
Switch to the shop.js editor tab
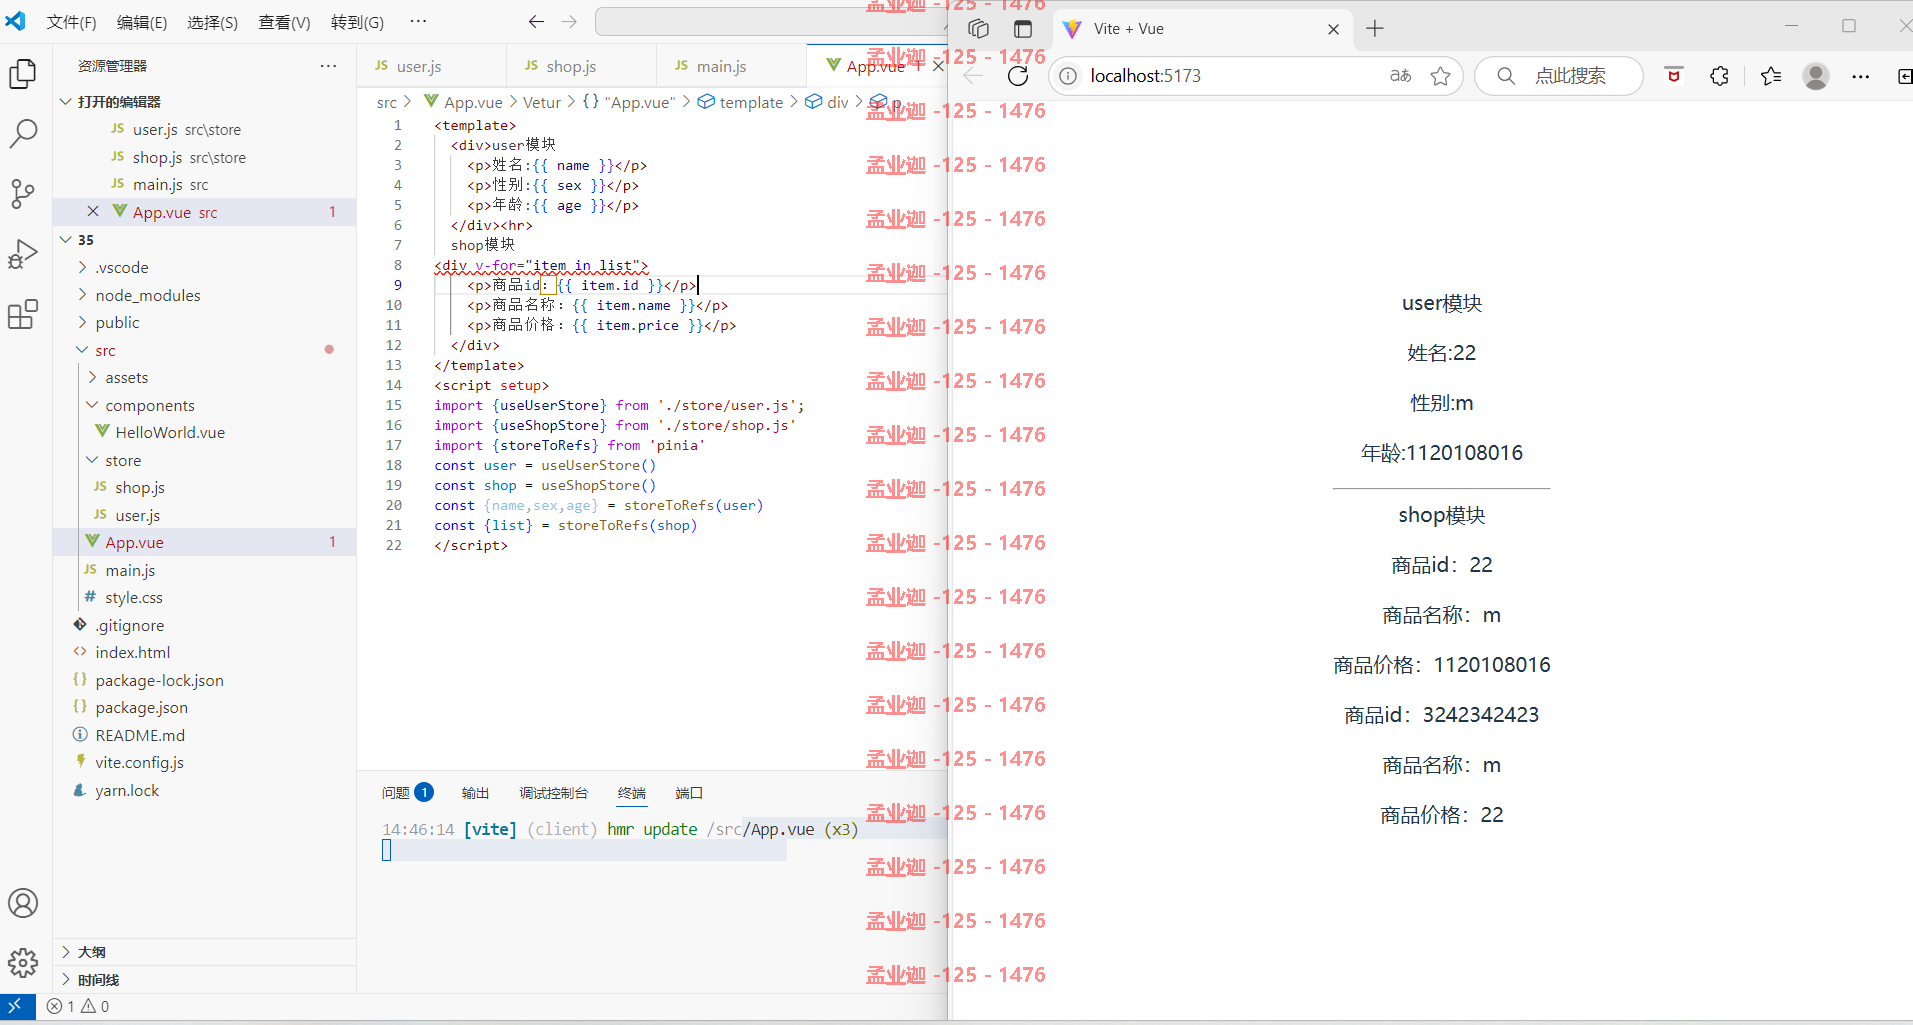pos(582,66)
